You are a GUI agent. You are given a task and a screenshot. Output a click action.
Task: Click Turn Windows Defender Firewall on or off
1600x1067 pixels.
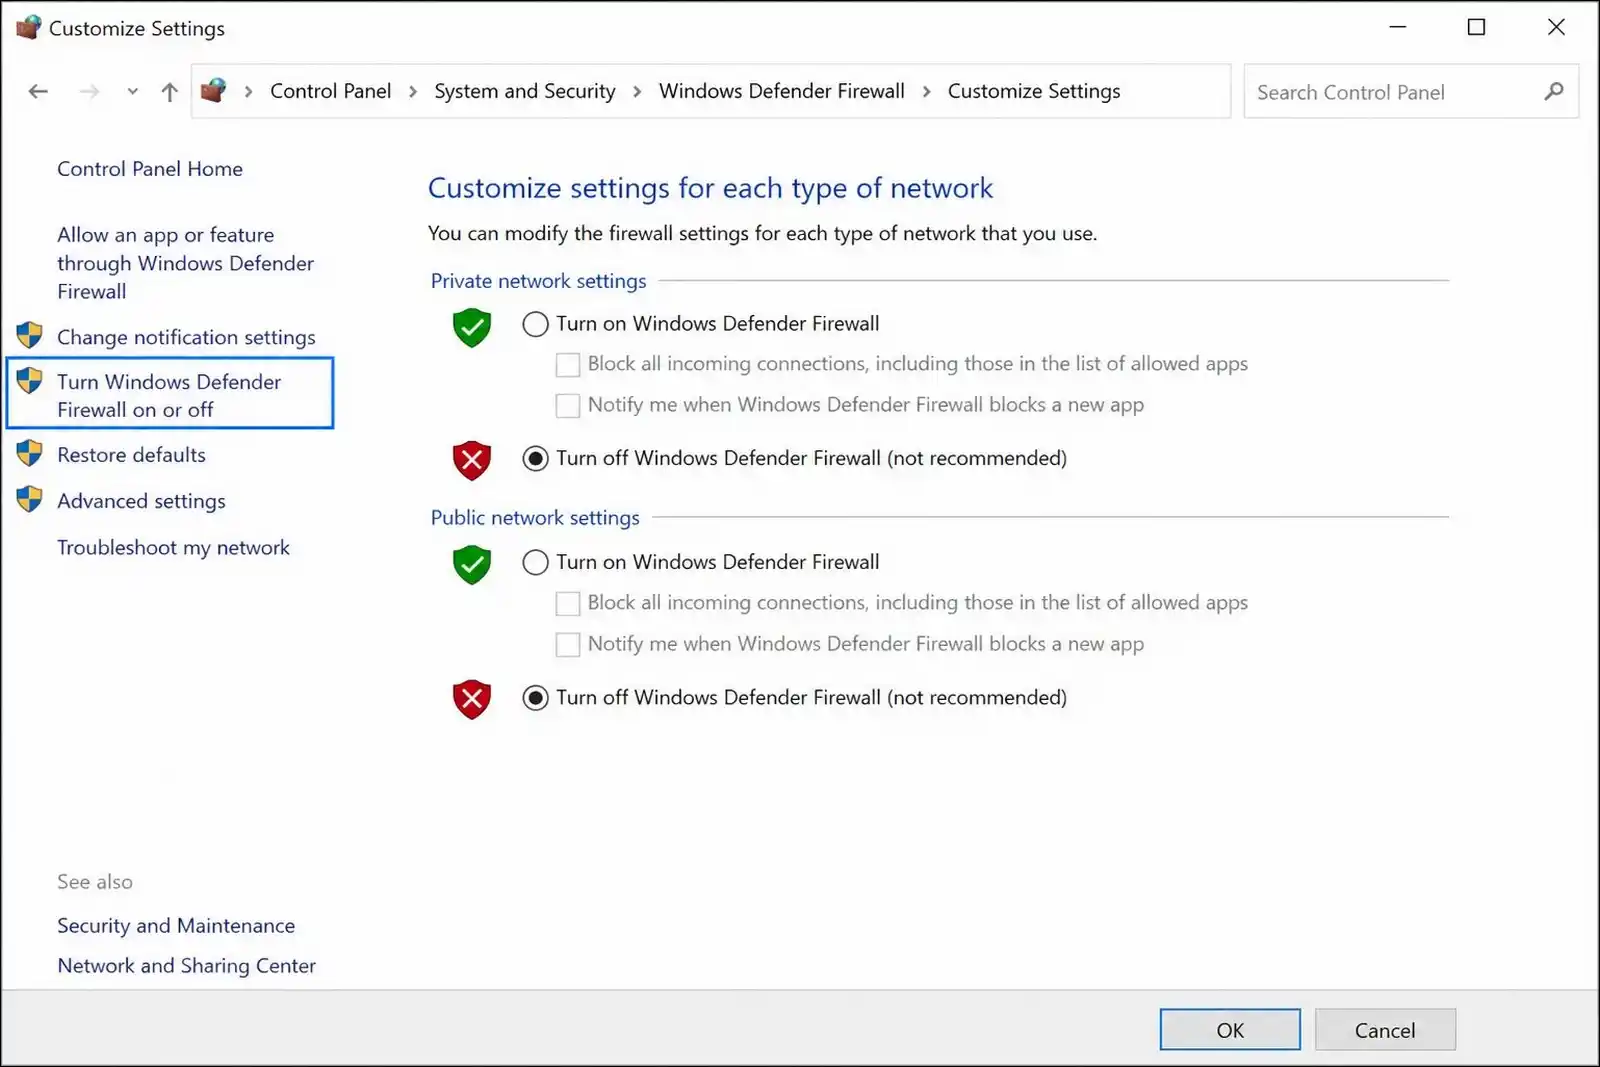[x=169, y=395]
